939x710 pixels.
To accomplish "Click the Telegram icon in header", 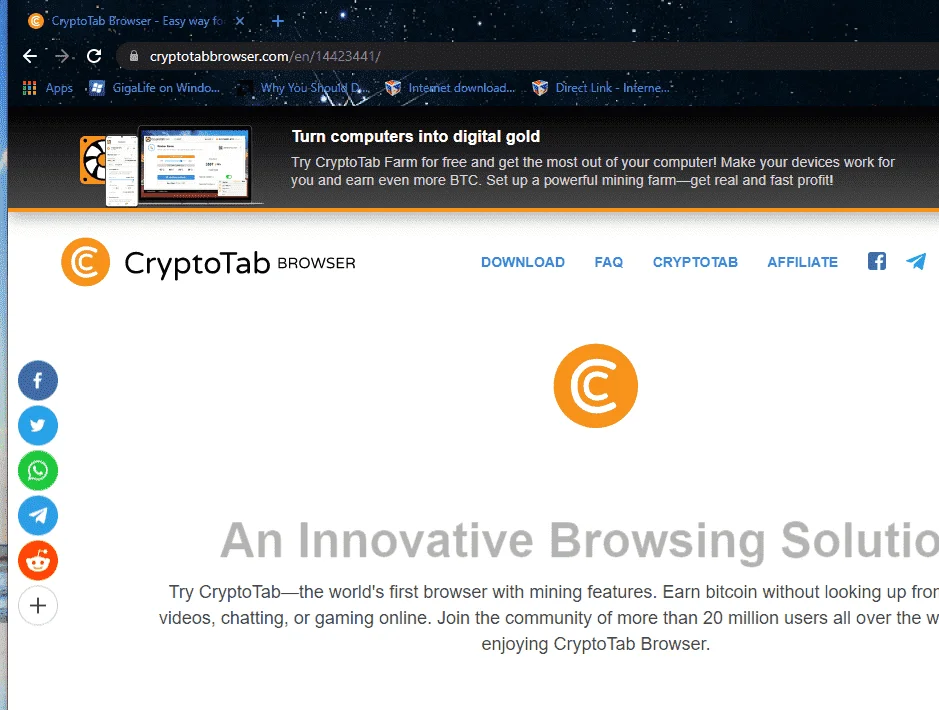I will (916, 261).
